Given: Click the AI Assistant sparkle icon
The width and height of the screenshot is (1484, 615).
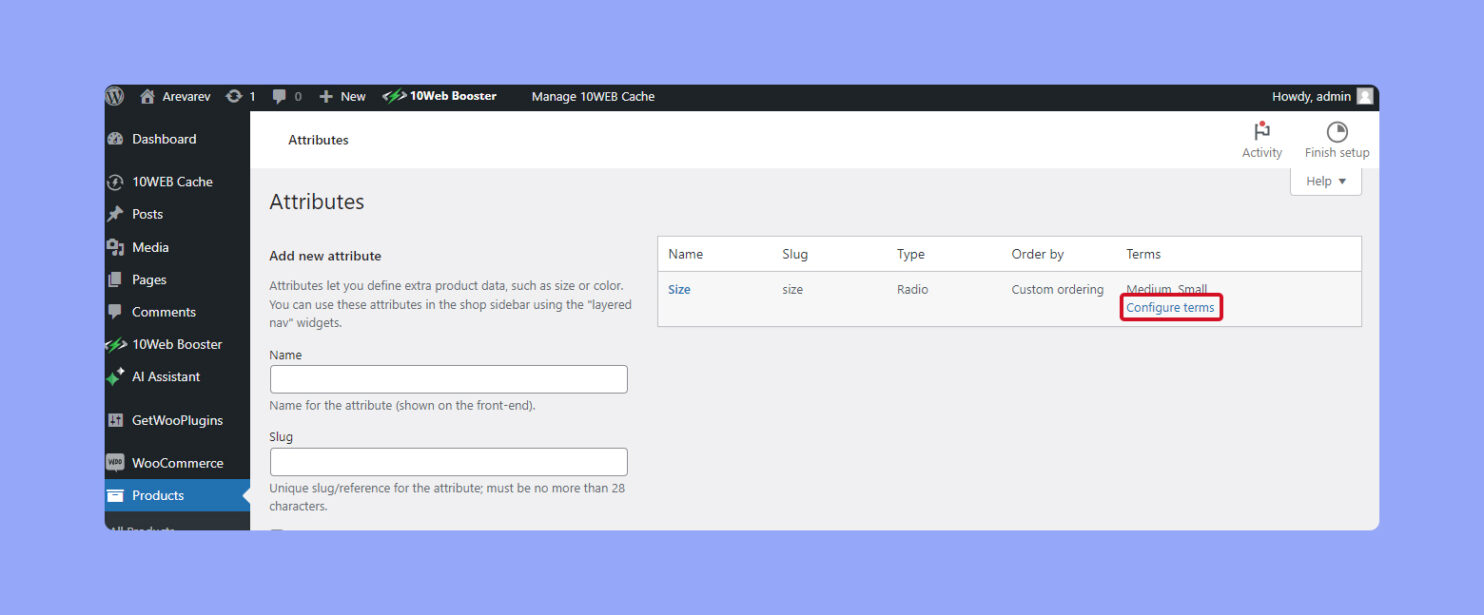Looking at the screenshot, I should [116, 377].
